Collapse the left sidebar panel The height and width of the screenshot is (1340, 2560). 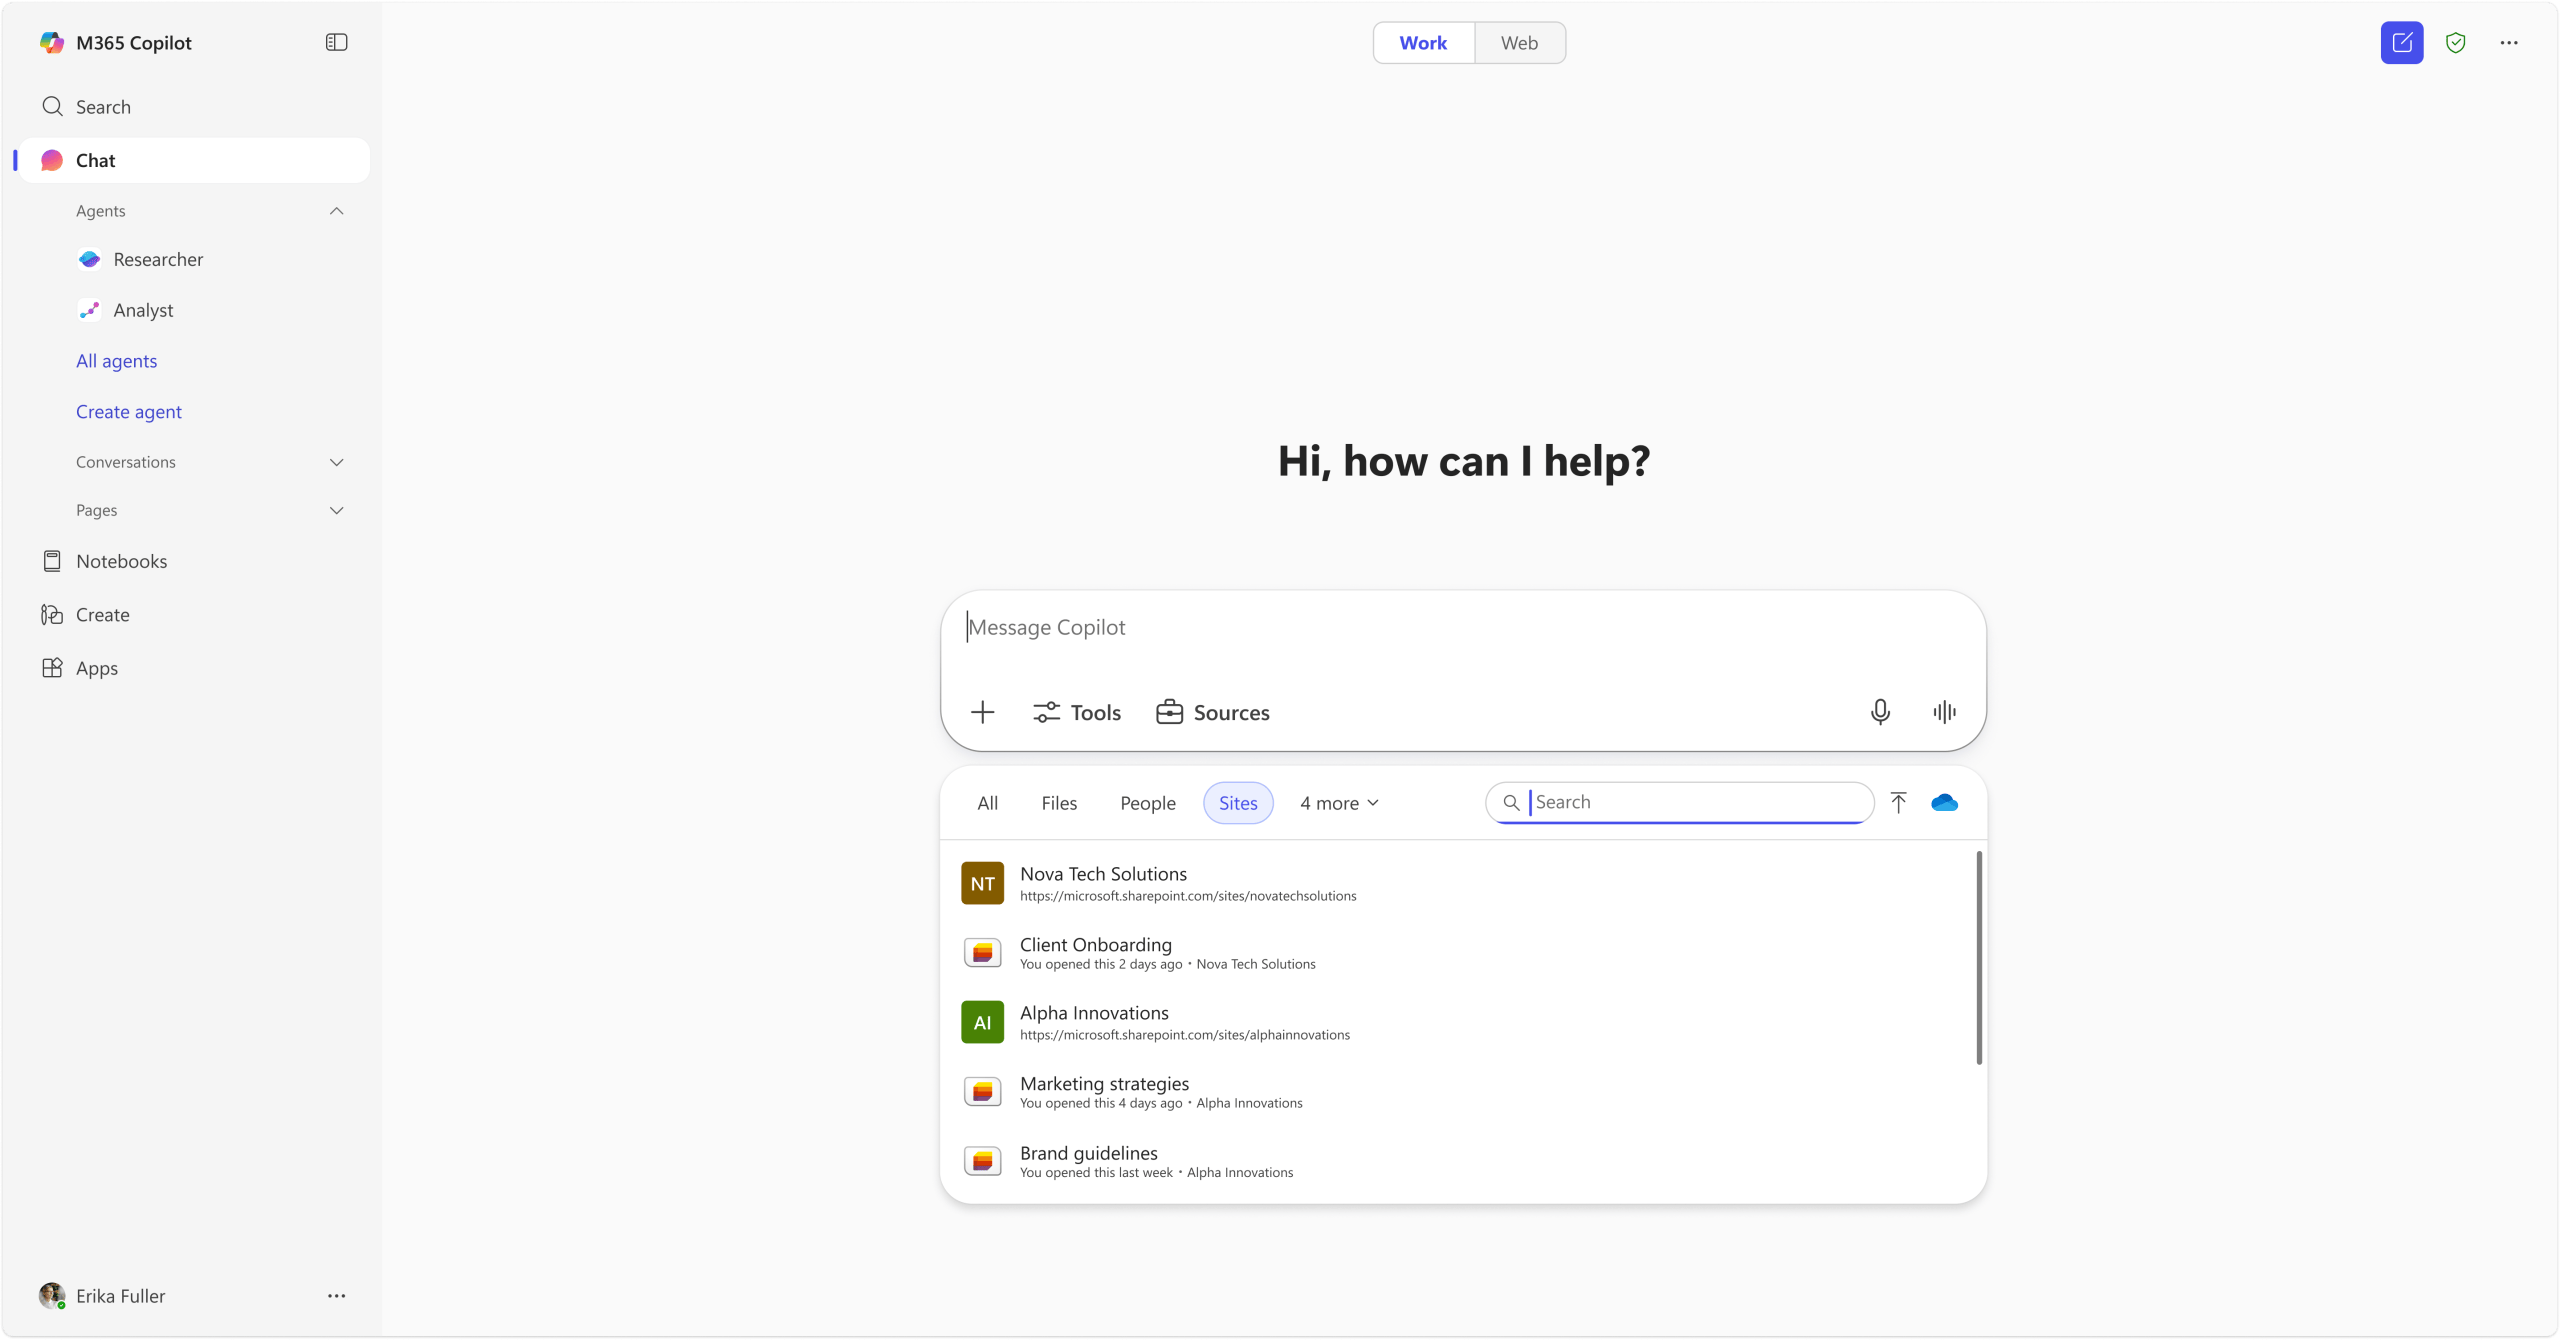coord(335,42)
